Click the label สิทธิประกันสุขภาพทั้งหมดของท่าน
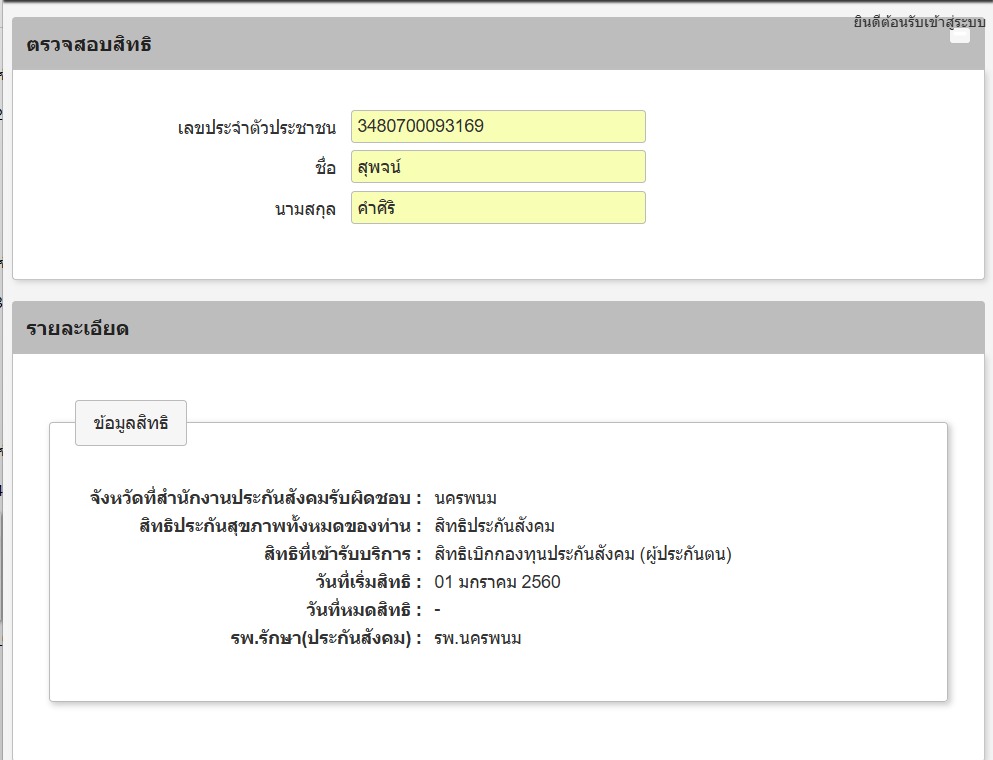Viewport: 993px width, 760px height. click(281, 526)
